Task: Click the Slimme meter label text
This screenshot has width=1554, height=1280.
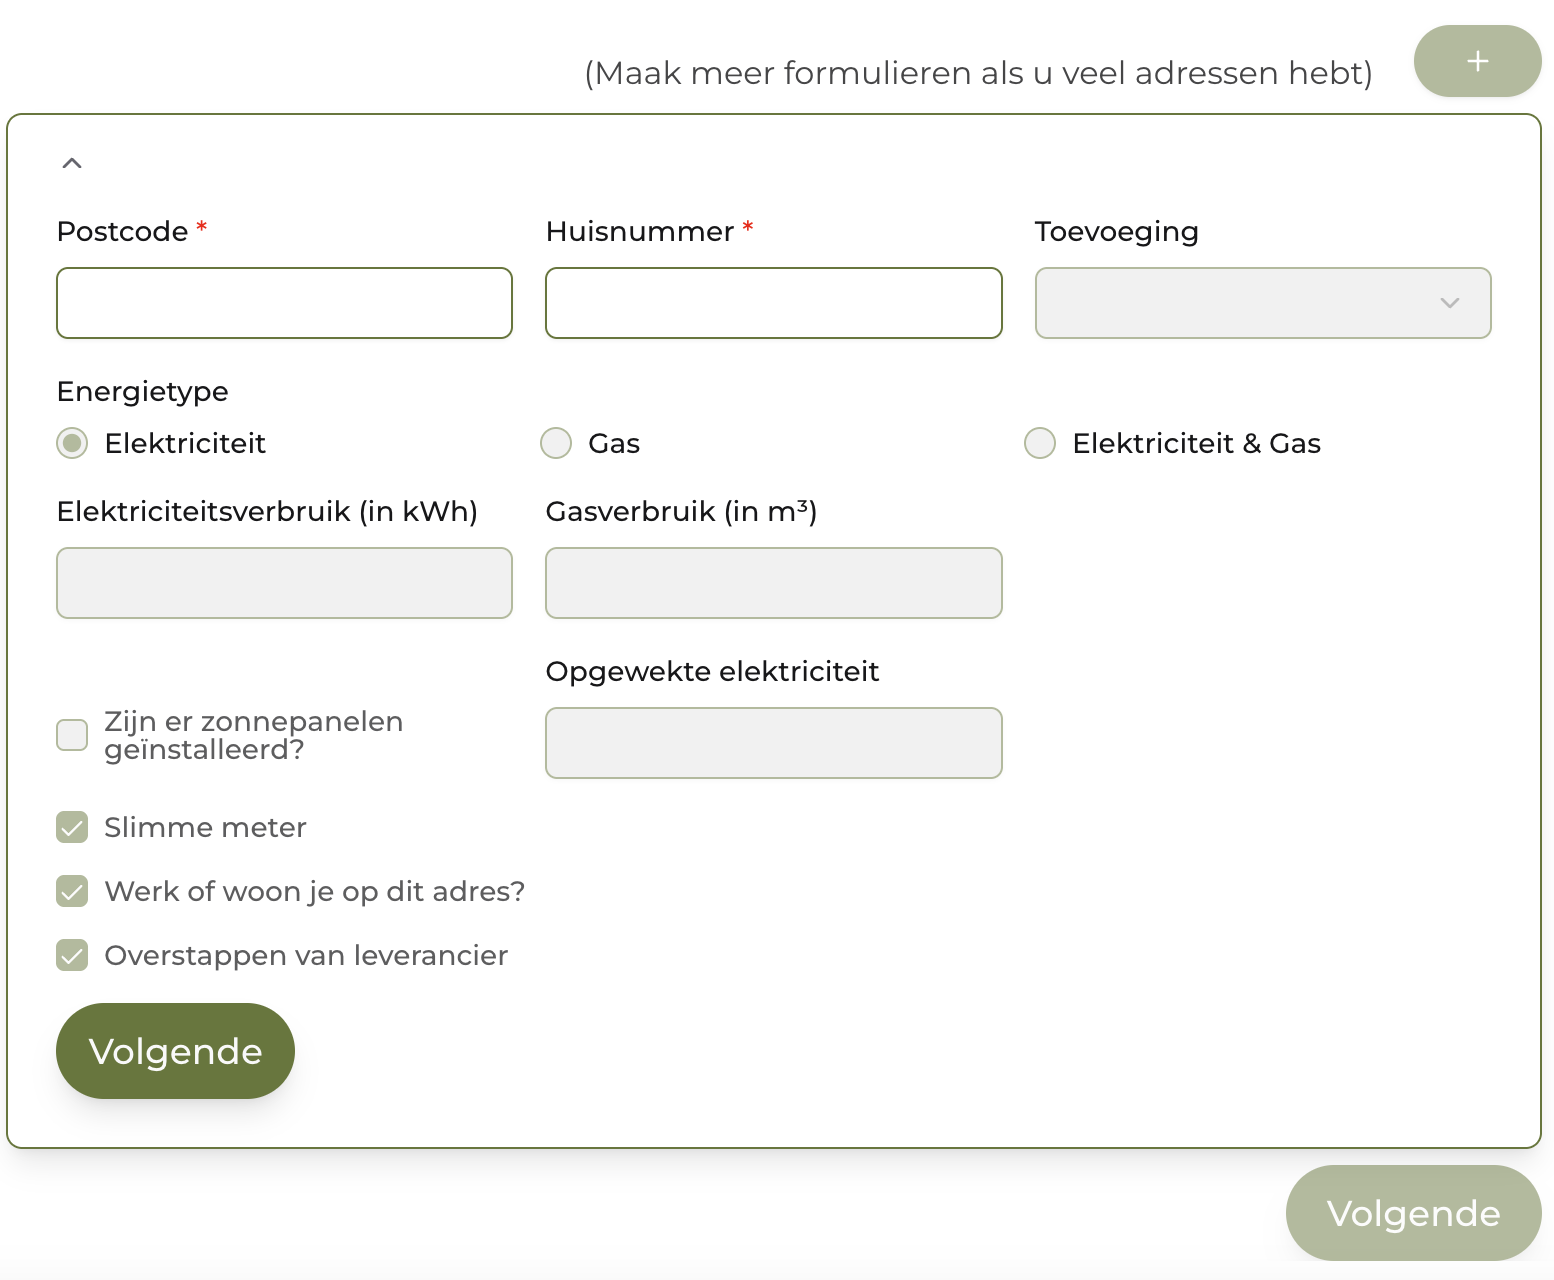Action: (205, 827)
